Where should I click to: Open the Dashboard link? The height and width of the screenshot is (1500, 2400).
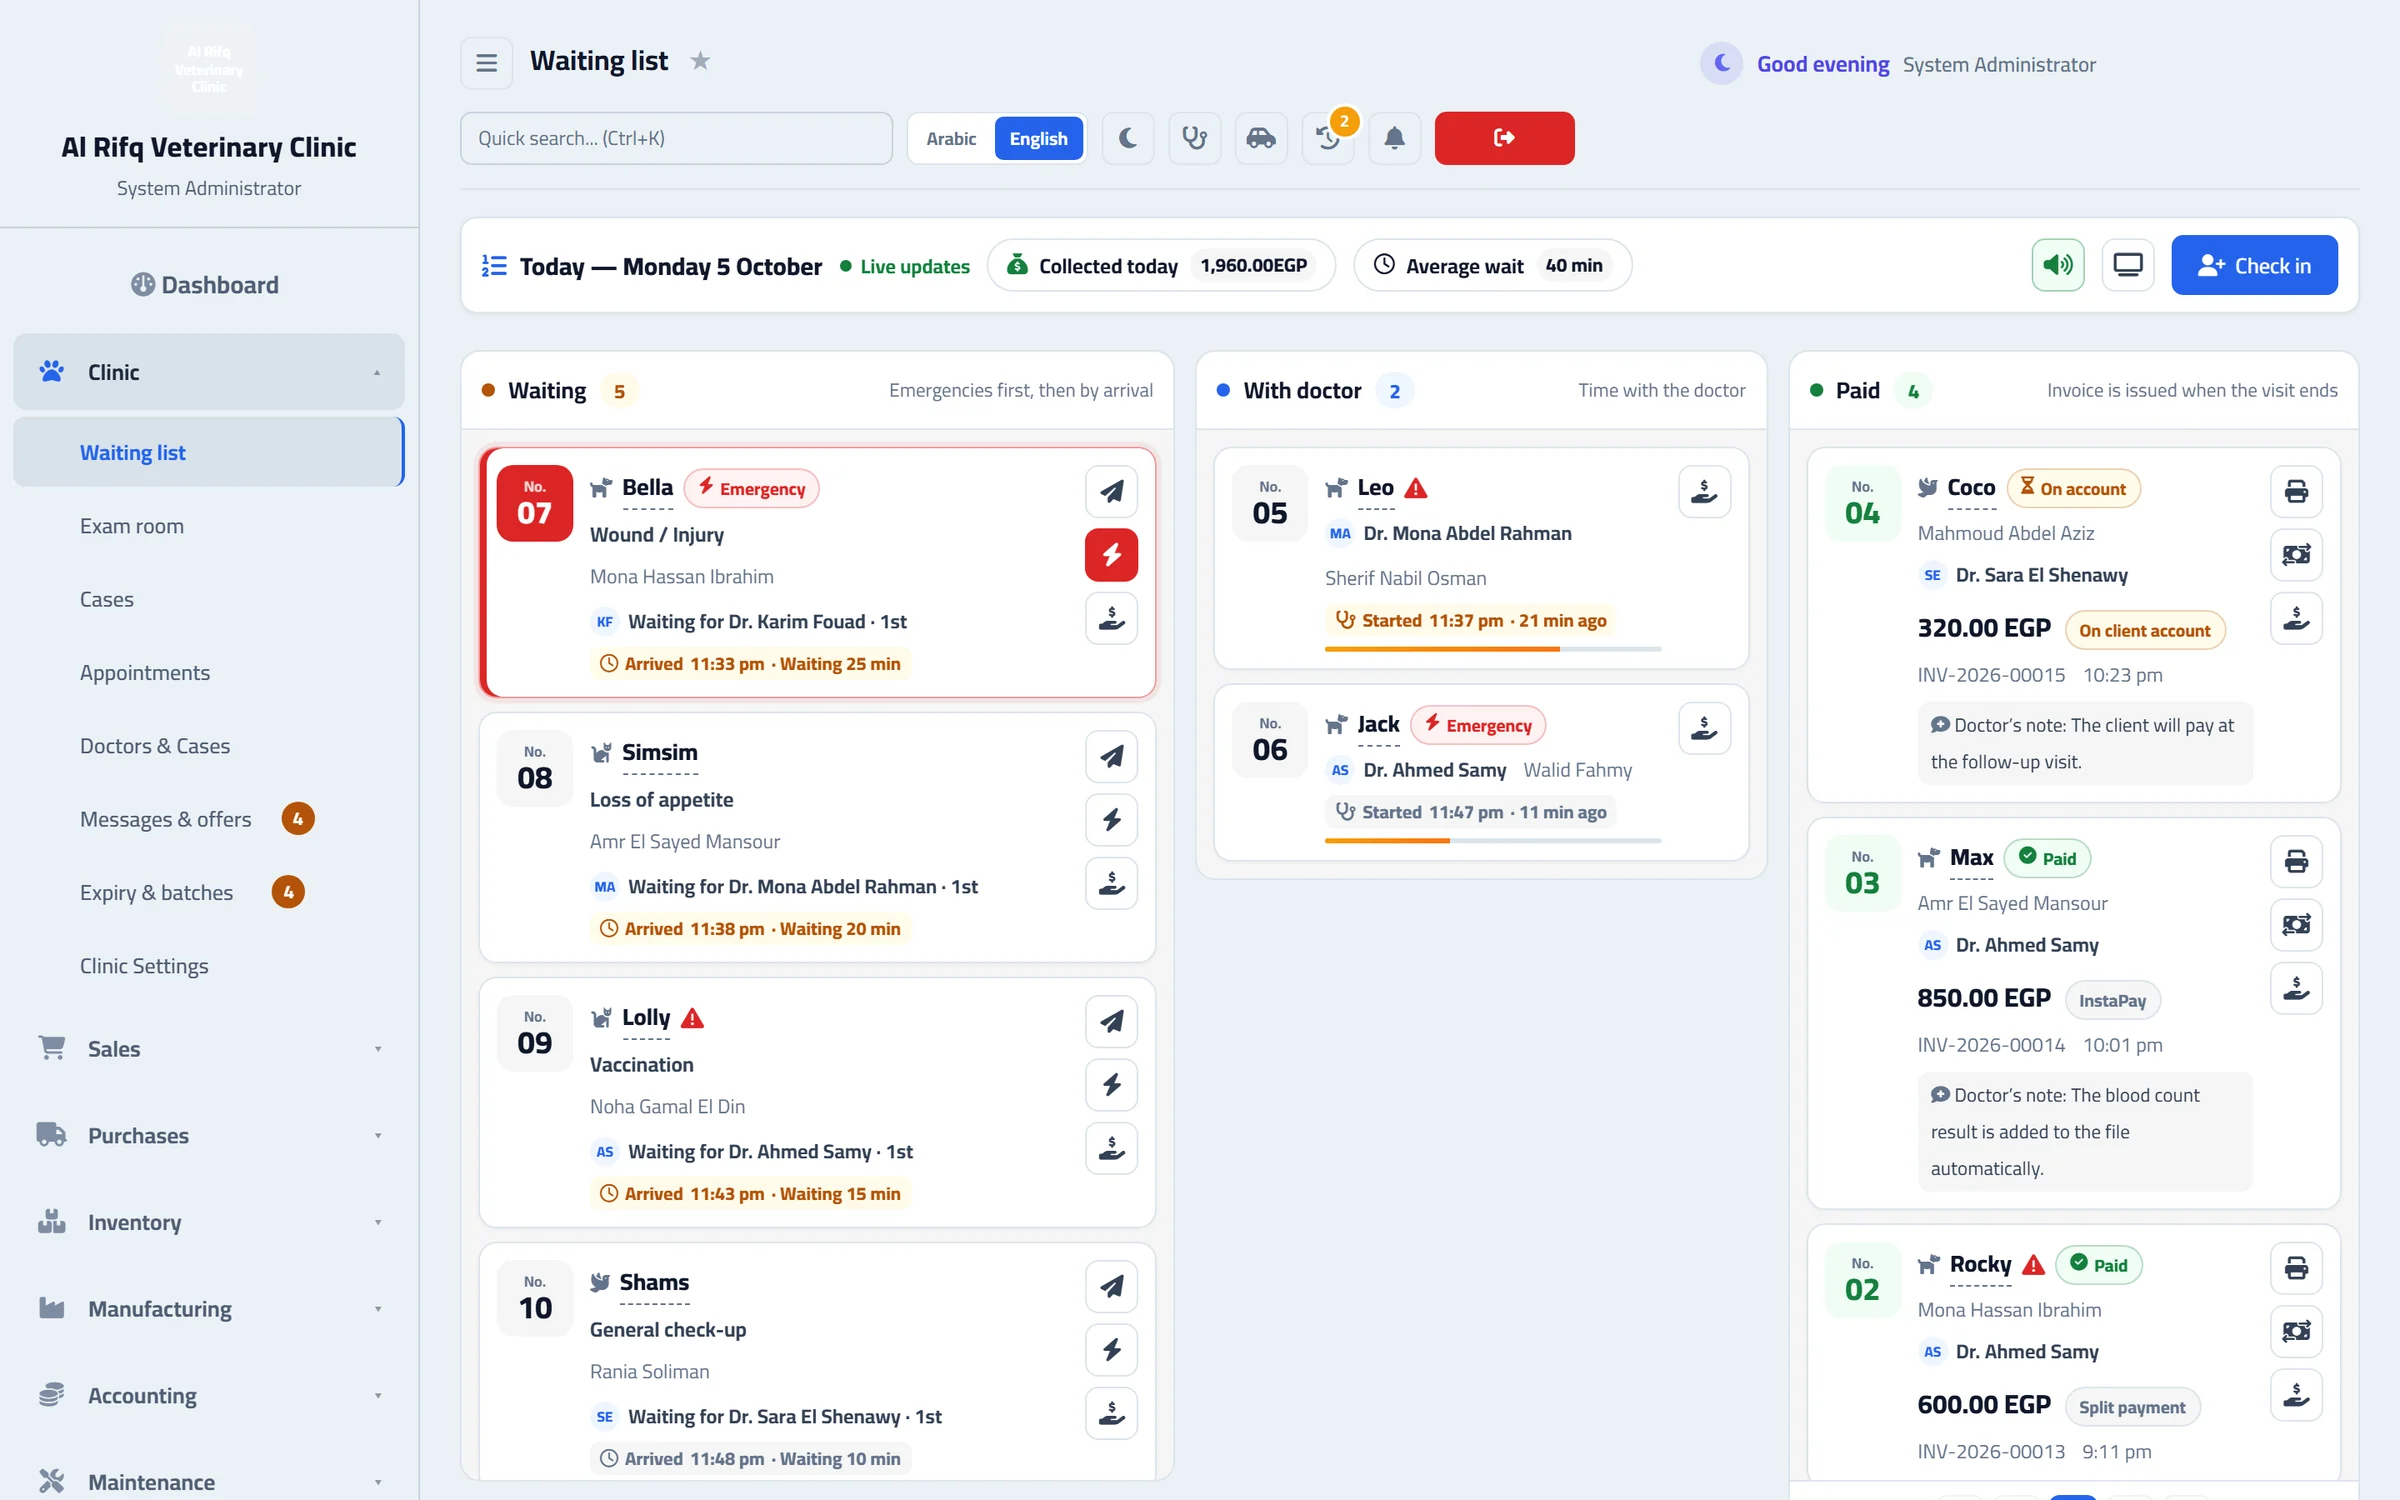[205, 285]
